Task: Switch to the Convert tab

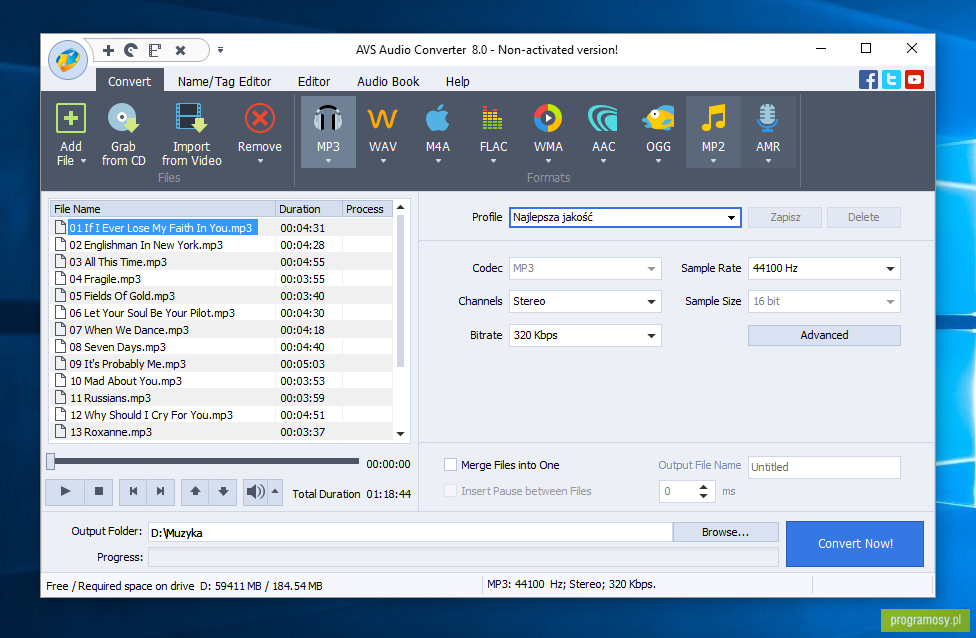Action: click(129, 82)
